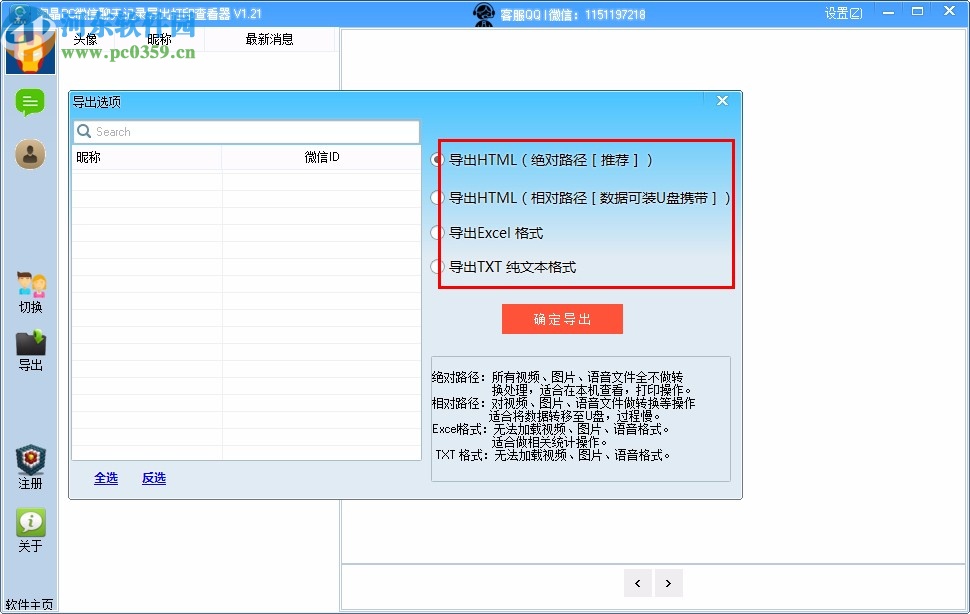Image resolution: width=970 pixels, height=614 pixels.
Task: Open the user profile icon in the sidebar
Action: [30, 154]
